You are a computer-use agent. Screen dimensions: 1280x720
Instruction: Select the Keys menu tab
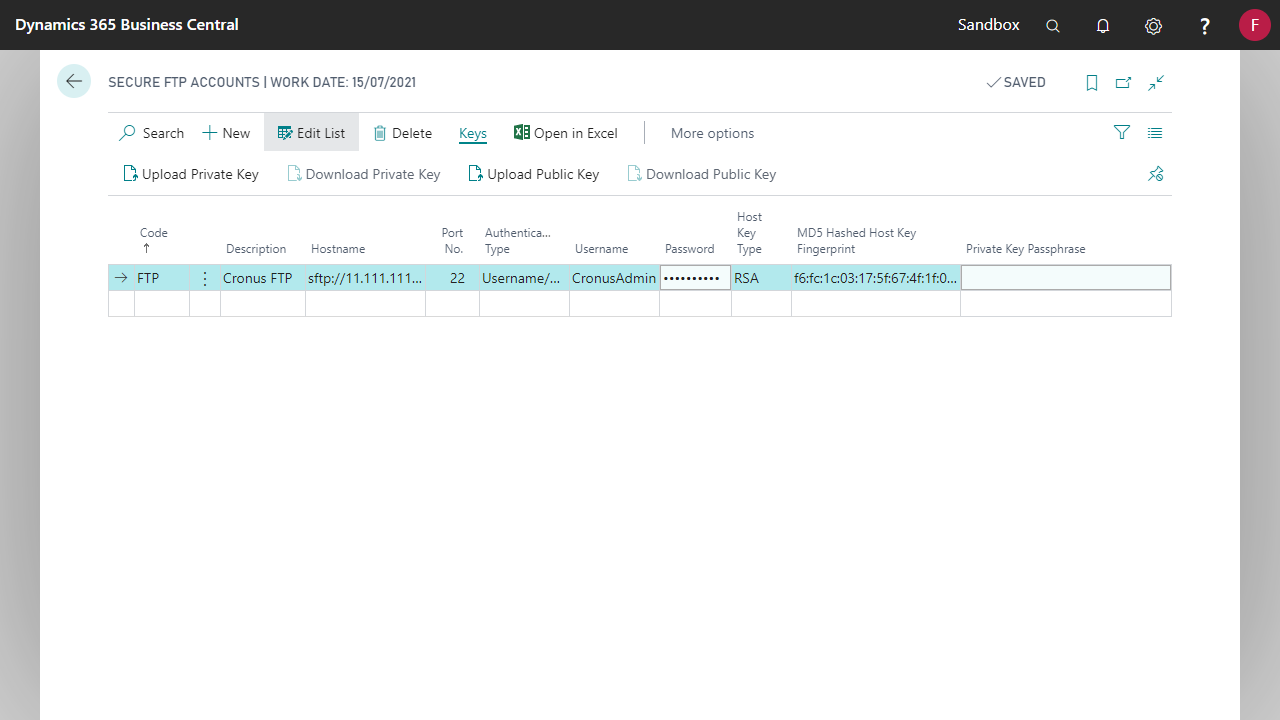473,133
